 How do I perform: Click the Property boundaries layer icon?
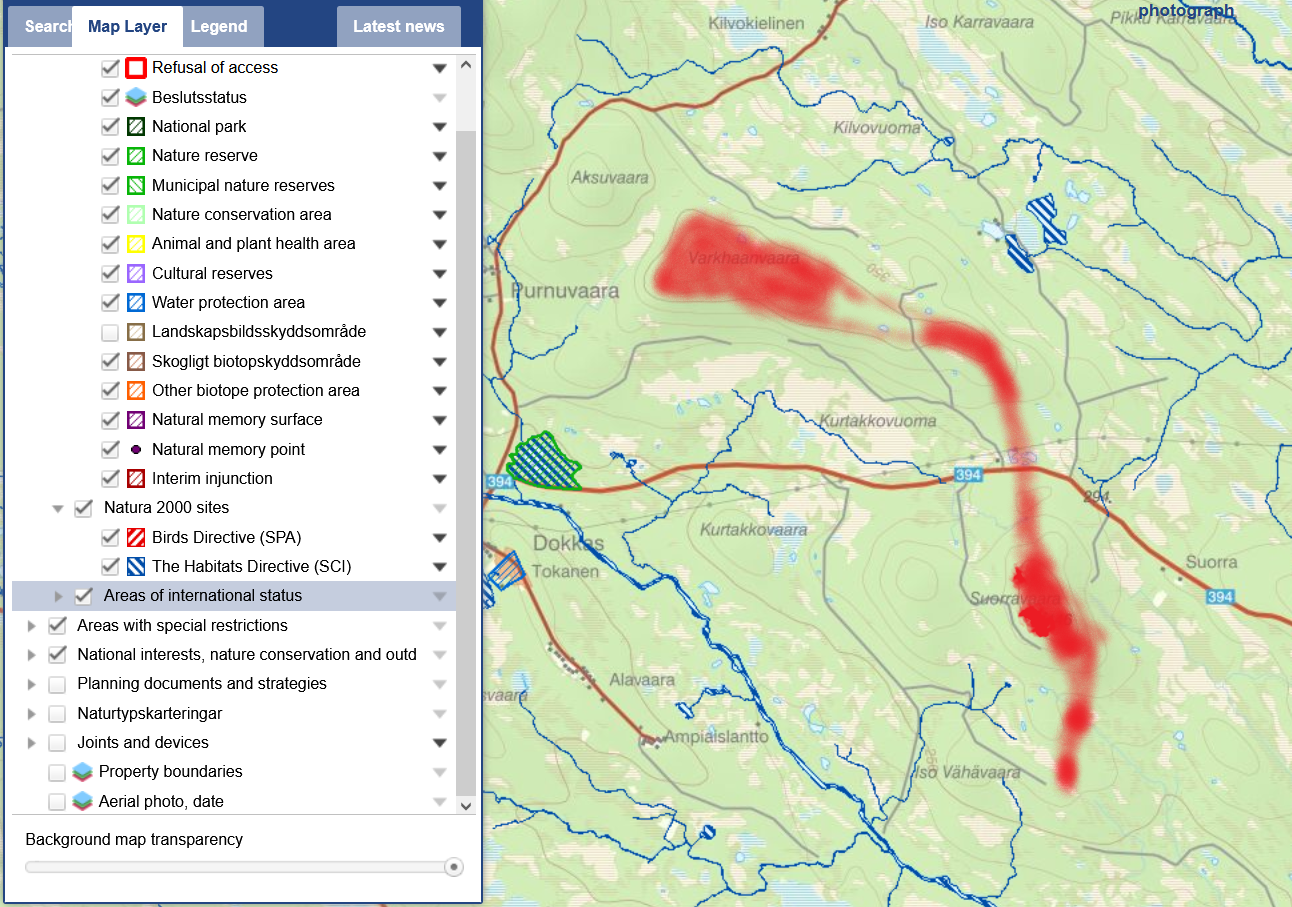coord(83,772)
